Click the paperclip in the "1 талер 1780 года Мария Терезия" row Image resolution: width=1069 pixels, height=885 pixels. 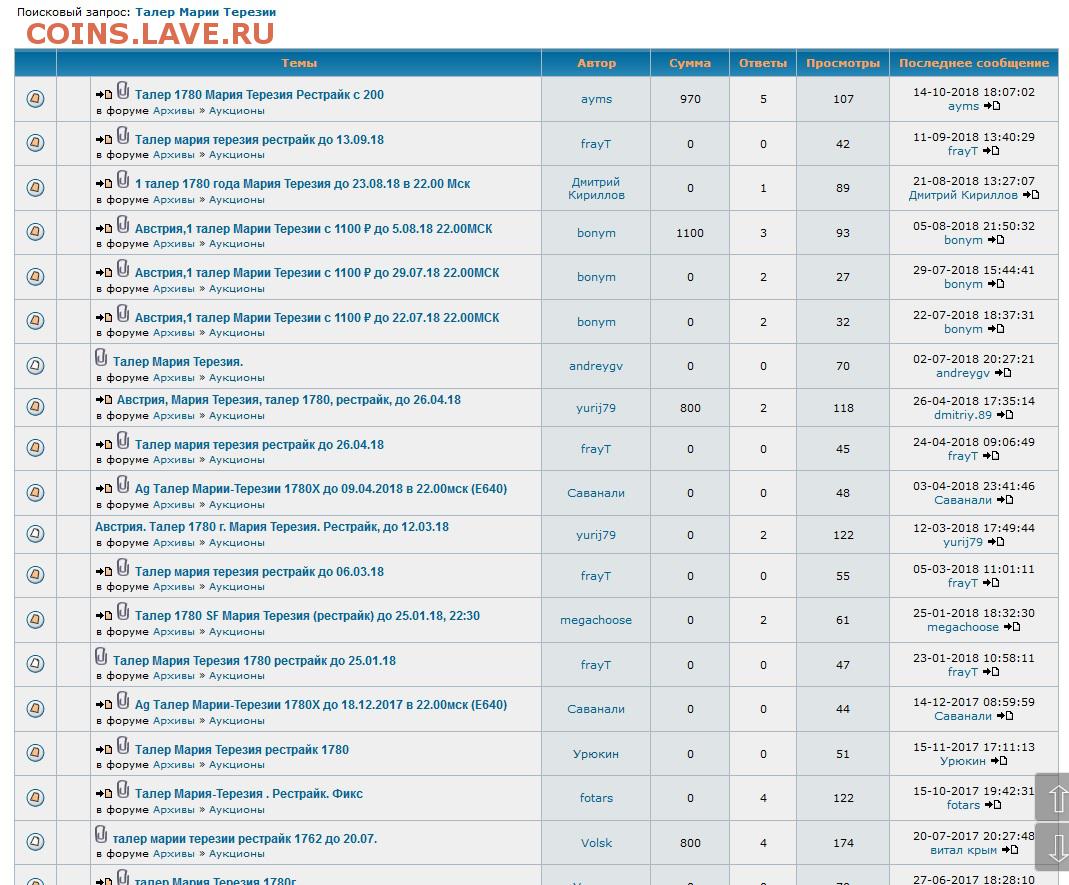(123, 179)
